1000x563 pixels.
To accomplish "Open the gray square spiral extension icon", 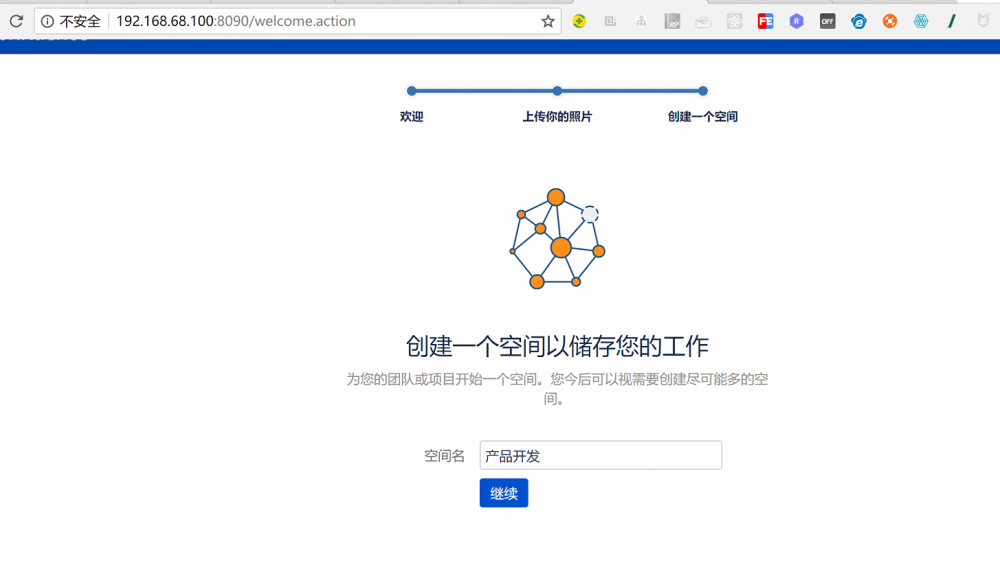I will 610,21.
